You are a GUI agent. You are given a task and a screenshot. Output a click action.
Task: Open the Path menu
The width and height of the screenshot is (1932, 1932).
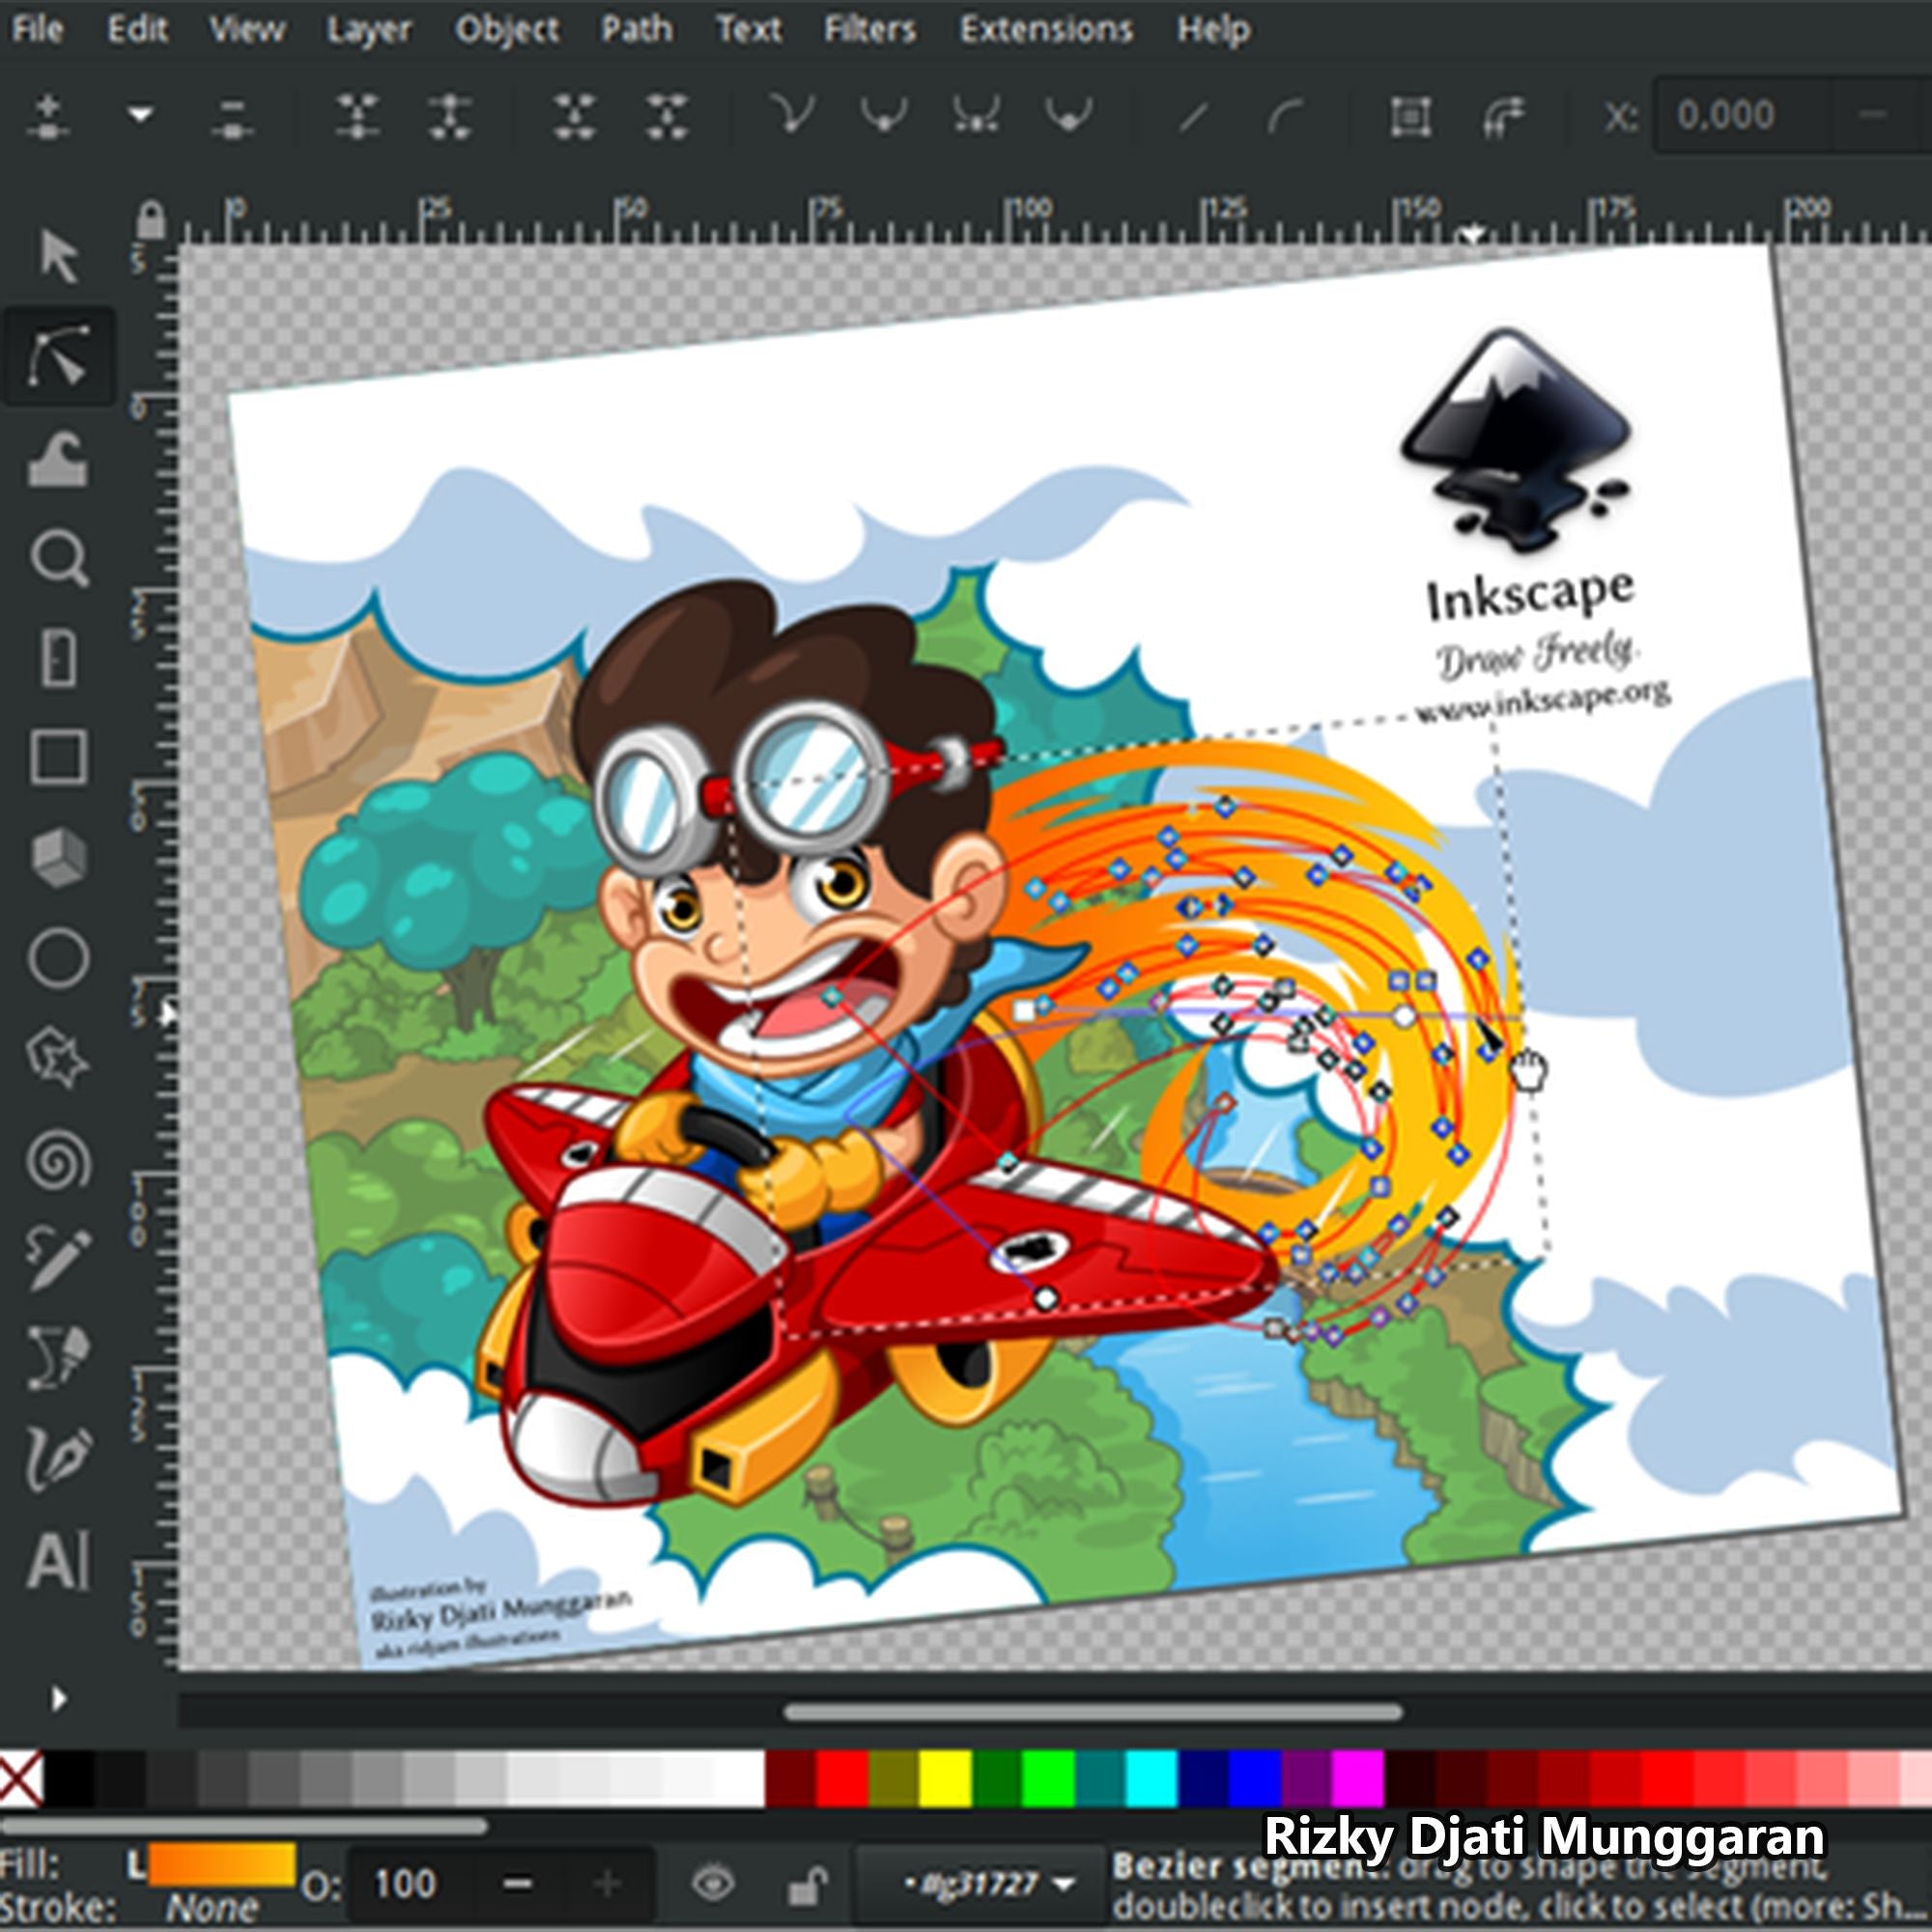(637, 28)
